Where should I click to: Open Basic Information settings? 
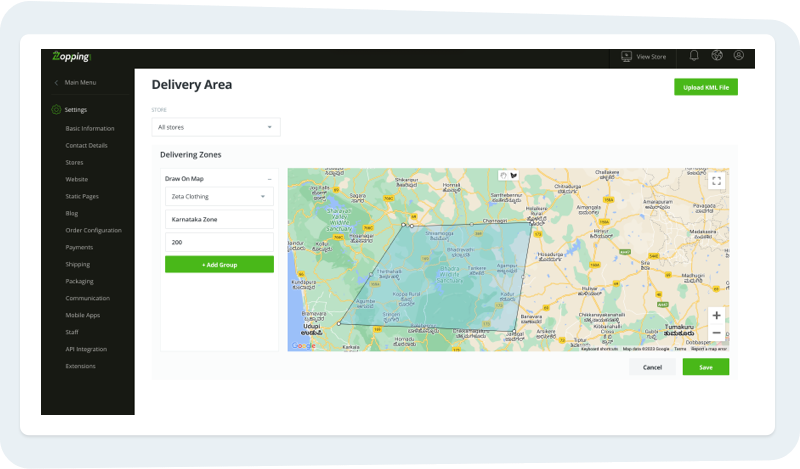tap(90, 129)
